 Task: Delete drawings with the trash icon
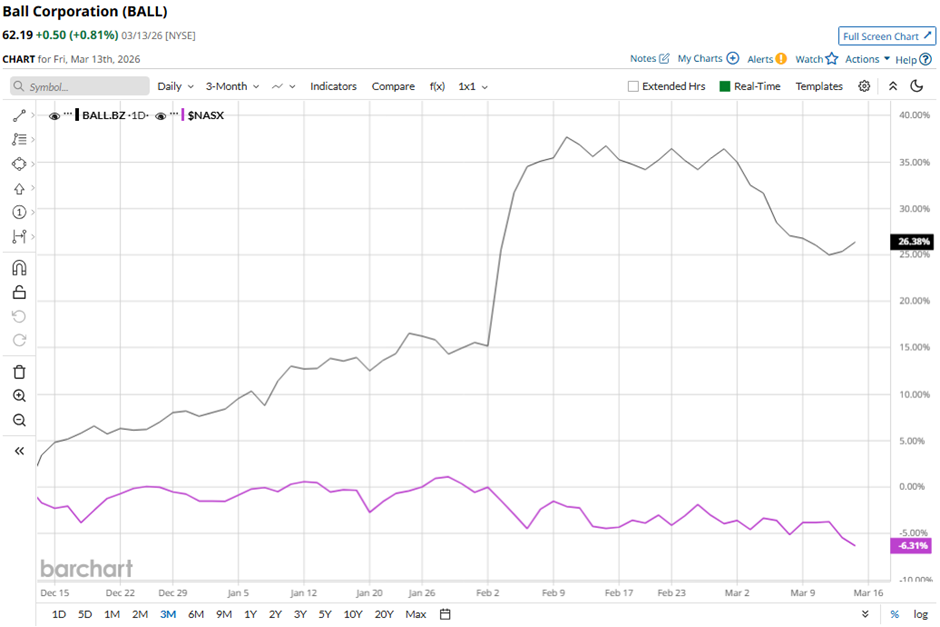(18, 372)
